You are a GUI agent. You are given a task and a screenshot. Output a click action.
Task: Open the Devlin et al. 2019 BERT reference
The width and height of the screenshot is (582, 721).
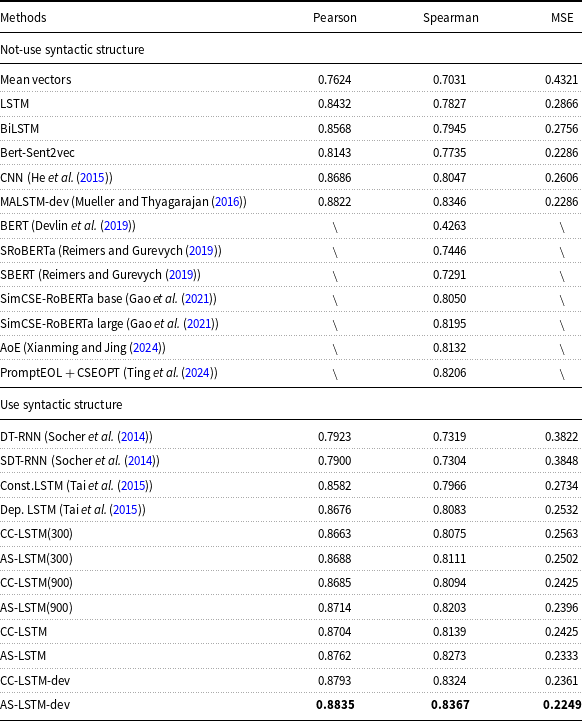click(x=116, y=226)
